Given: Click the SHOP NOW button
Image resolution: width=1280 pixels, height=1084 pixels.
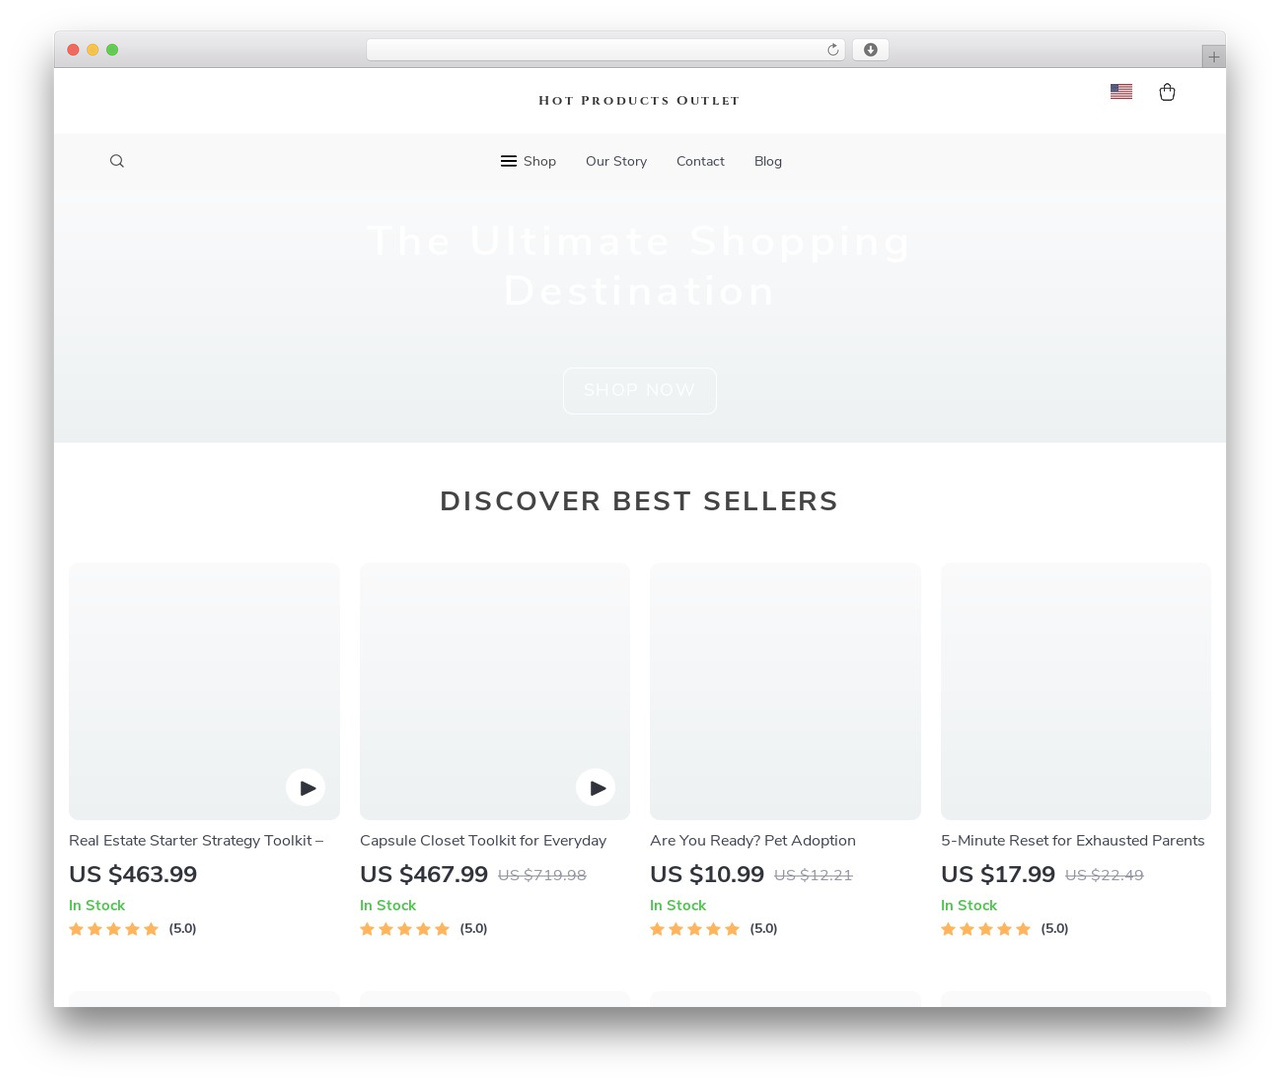Looking at the screenshot, I should (640, 390).
